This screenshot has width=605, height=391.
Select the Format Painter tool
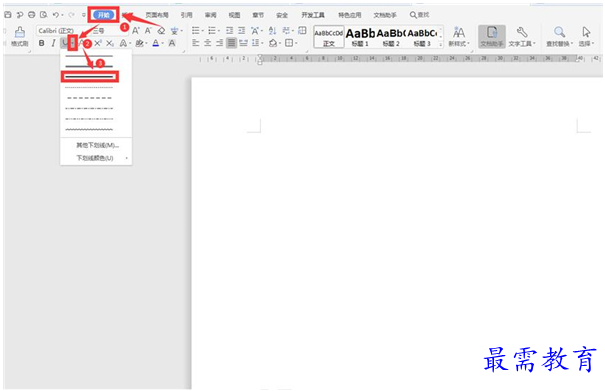[x=19, y=37]
